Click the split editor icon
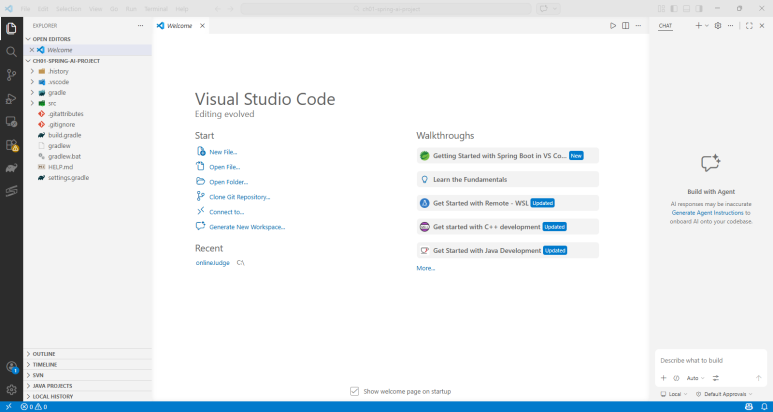 (626, 25)
